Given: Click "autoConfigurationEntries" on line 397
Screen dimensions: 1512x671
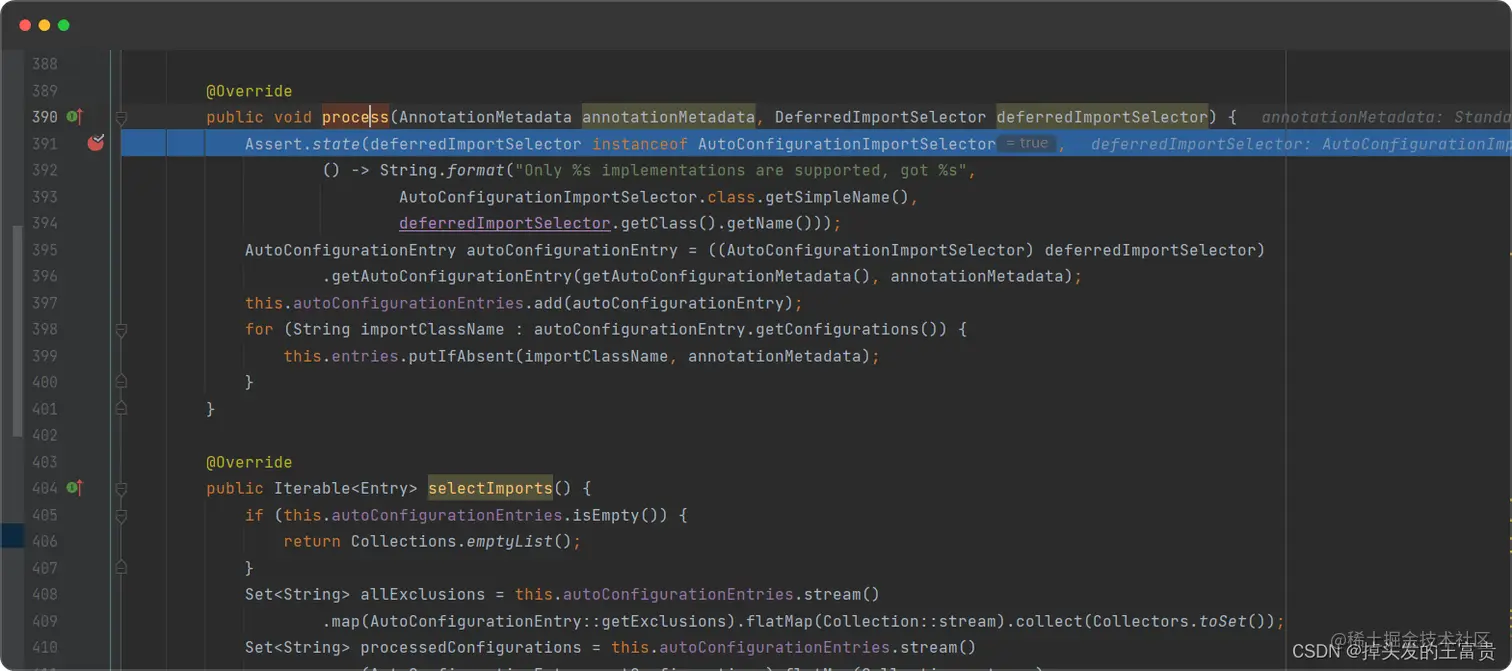Looking at the screenshot, I should coord(409,303).
